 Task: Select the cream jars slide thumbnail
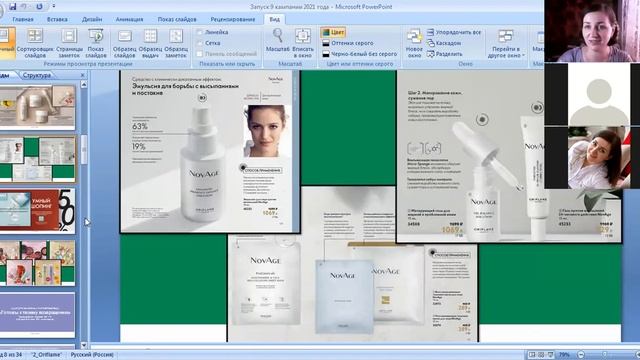tap(38, 107)
